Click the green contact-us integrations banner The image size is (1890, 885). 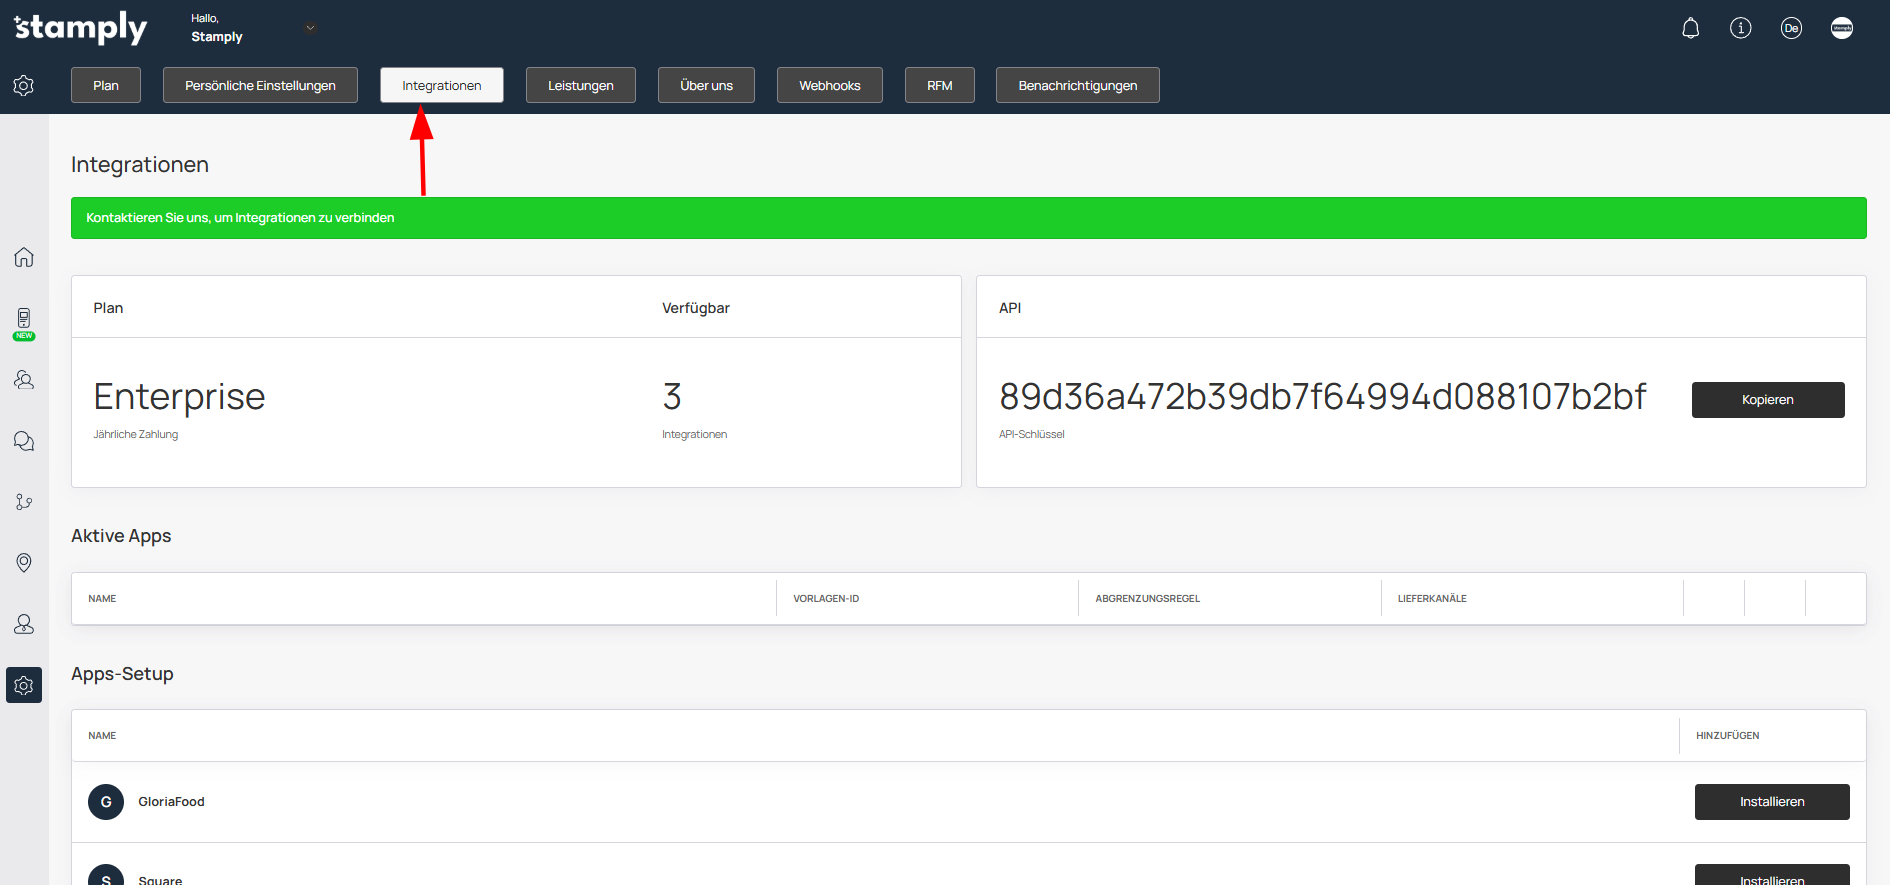[x=967, y=218]
